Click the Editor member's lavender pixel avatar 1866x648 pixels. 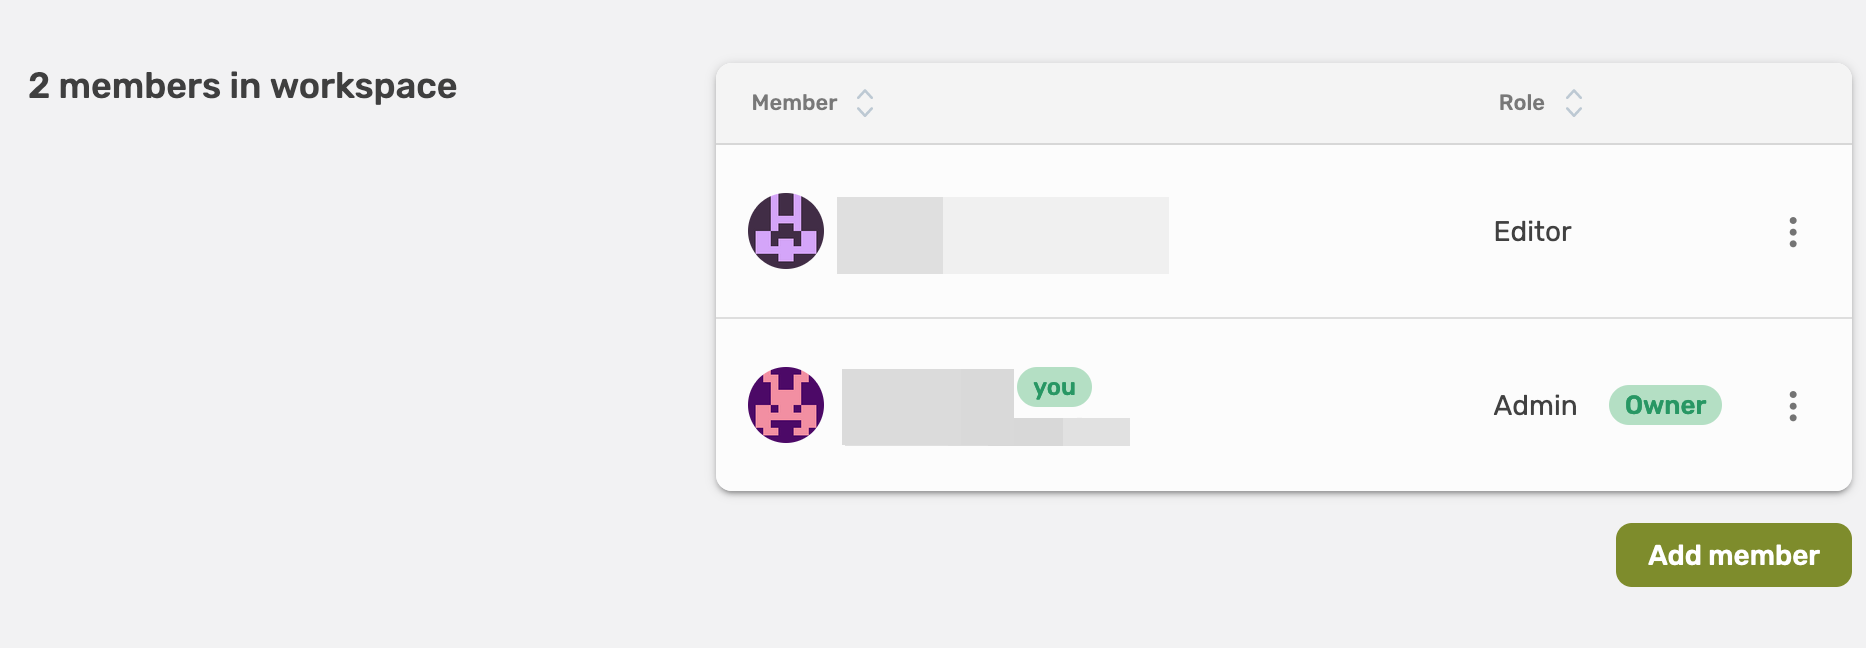pos(786,231)
